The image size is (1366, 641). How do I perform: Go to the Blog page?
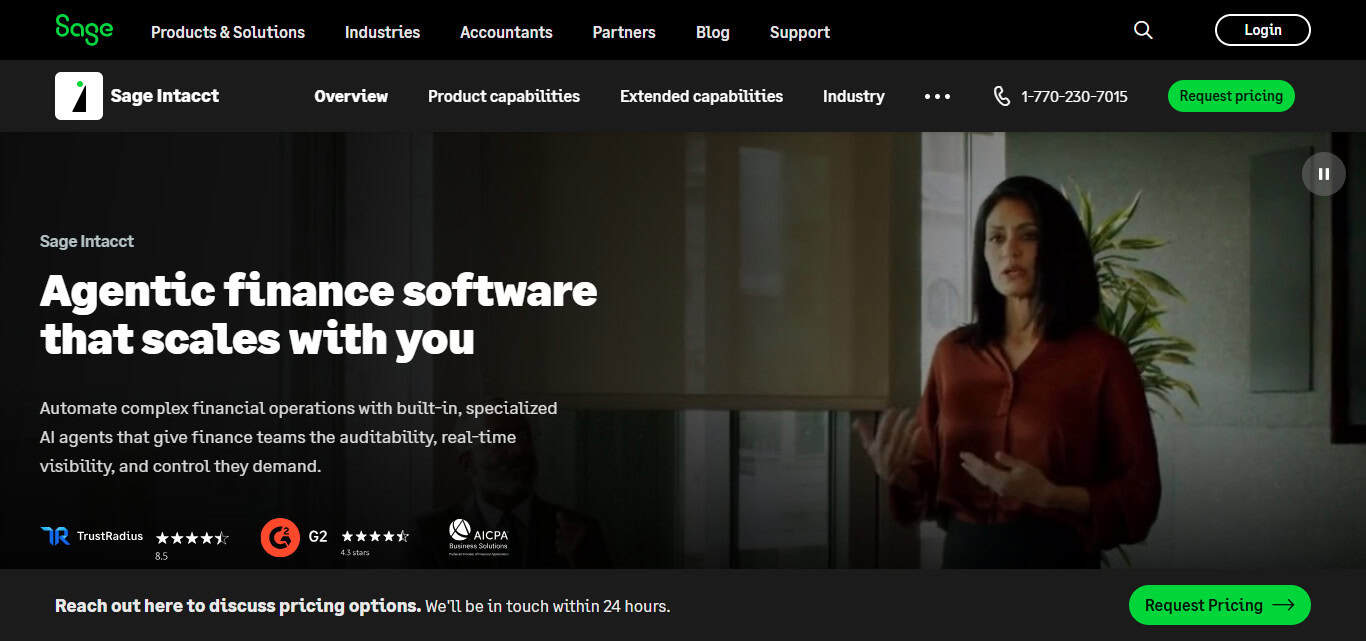[713, 32]
